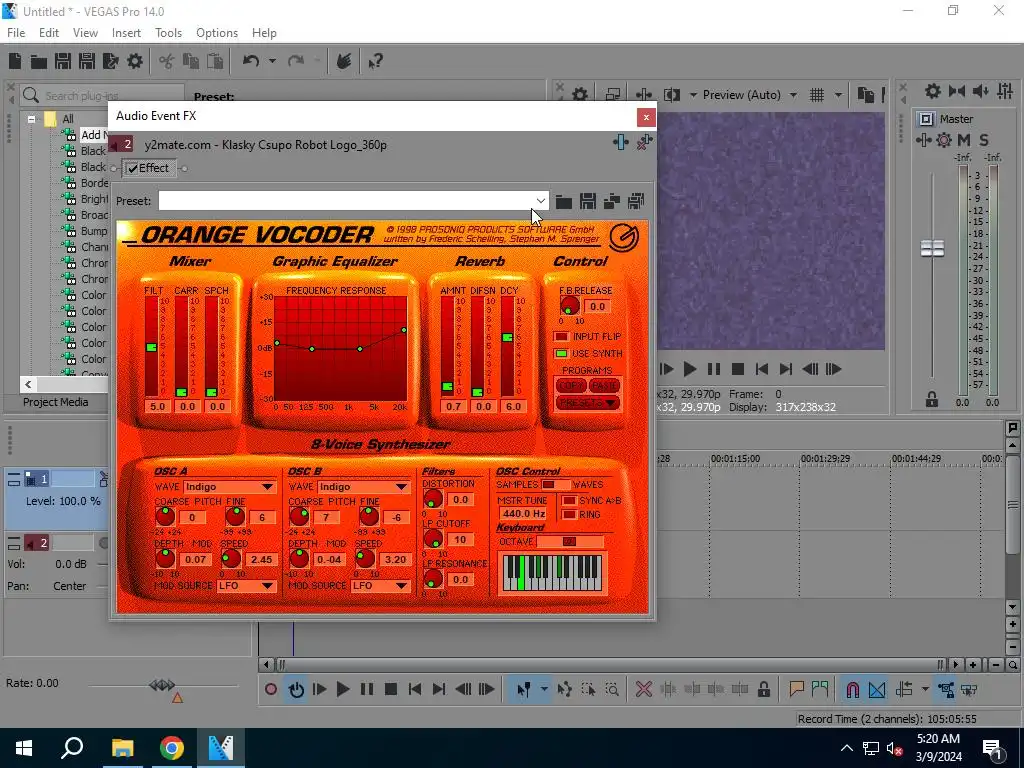Insert marker with the orange marker icon

click(x=796, y=689)
